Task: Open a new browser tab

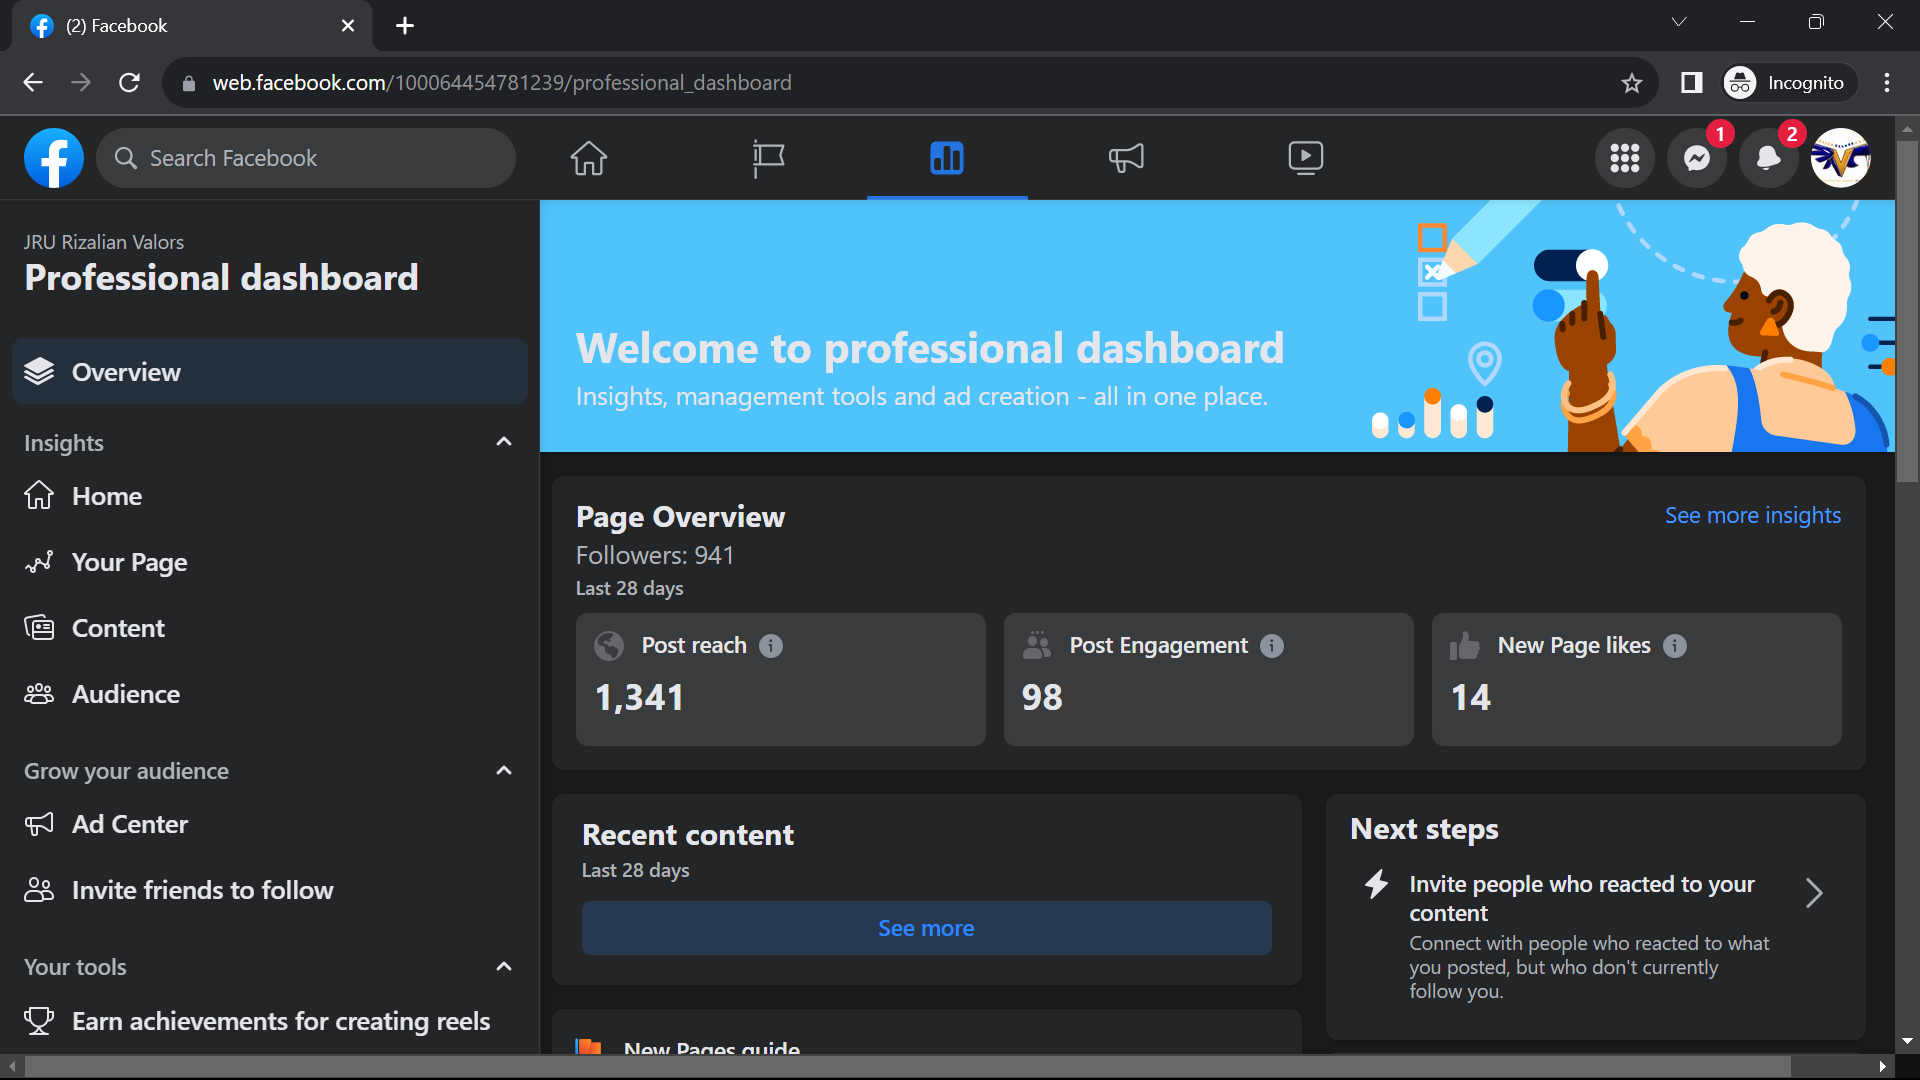Action: coord(405,26)
